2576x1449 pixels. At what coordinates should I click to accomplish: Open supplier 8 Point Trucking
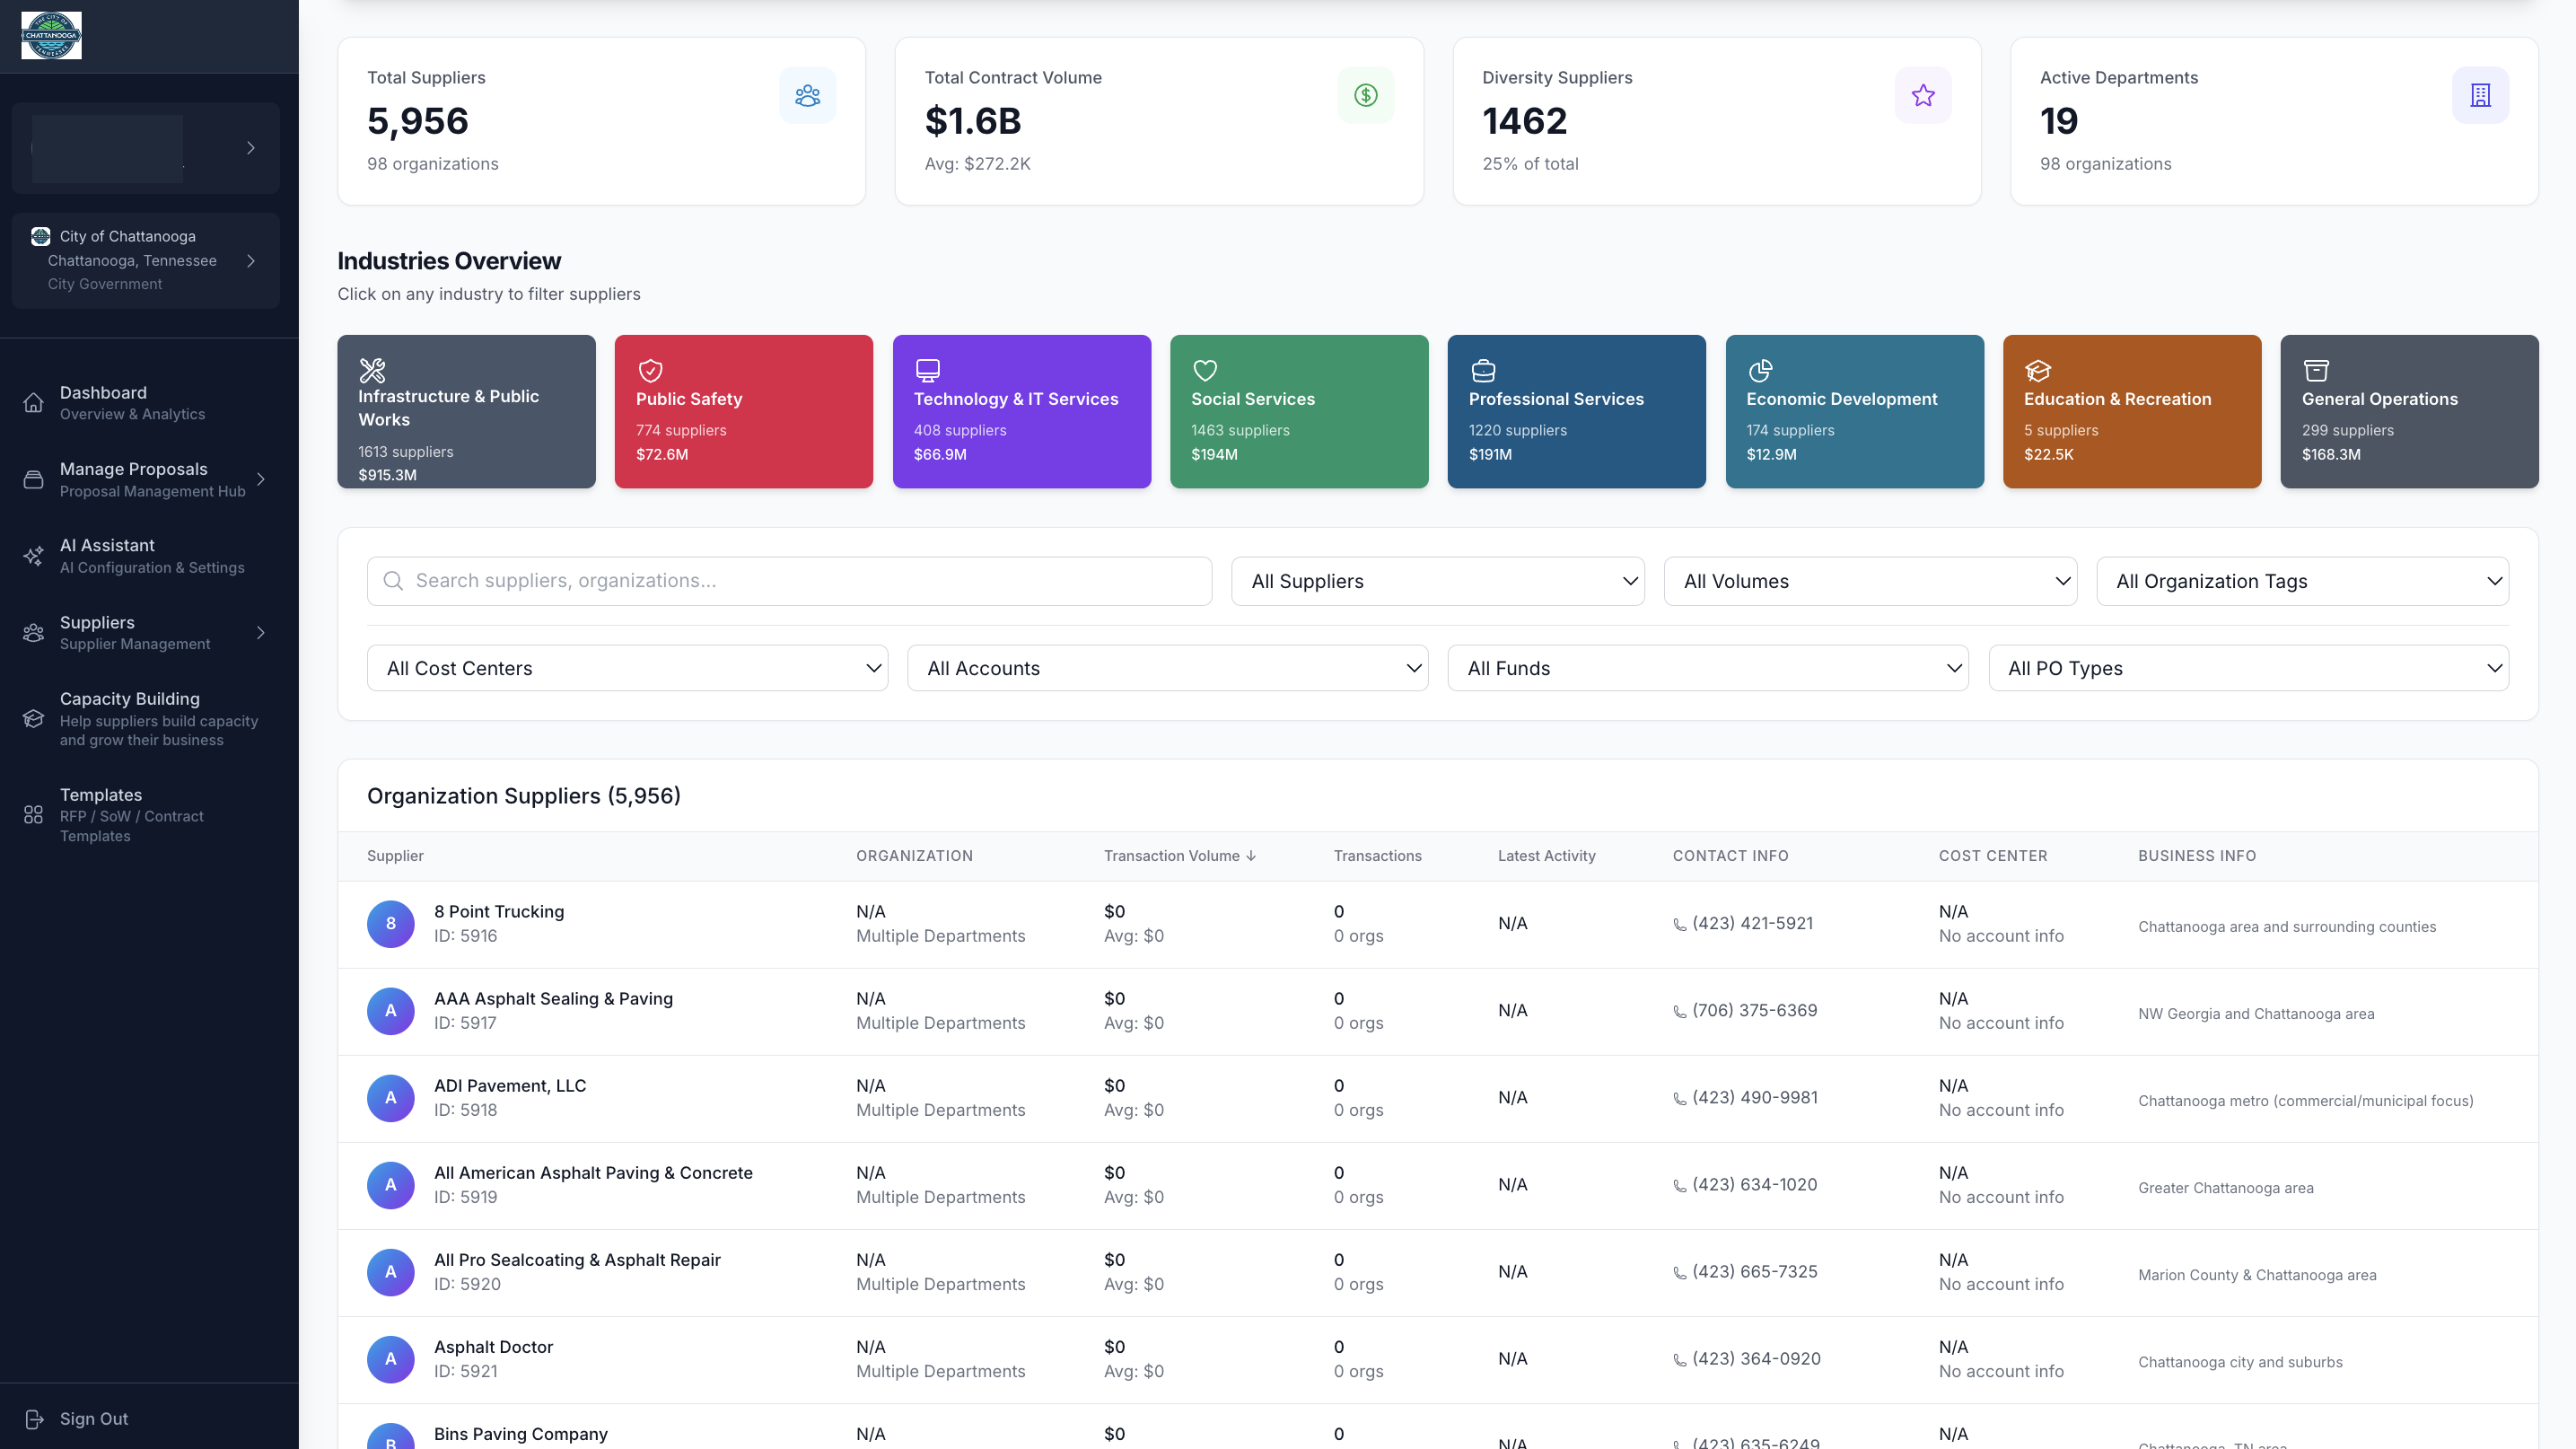(498, 911)
